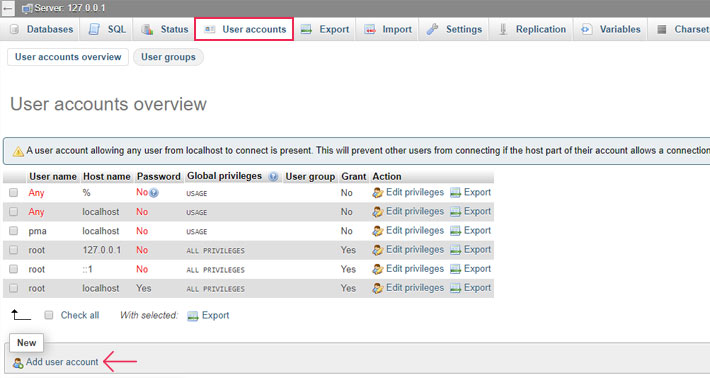Check the box for Any localhost user
Screen dimensions: 710x378
(x=14, y=212)
